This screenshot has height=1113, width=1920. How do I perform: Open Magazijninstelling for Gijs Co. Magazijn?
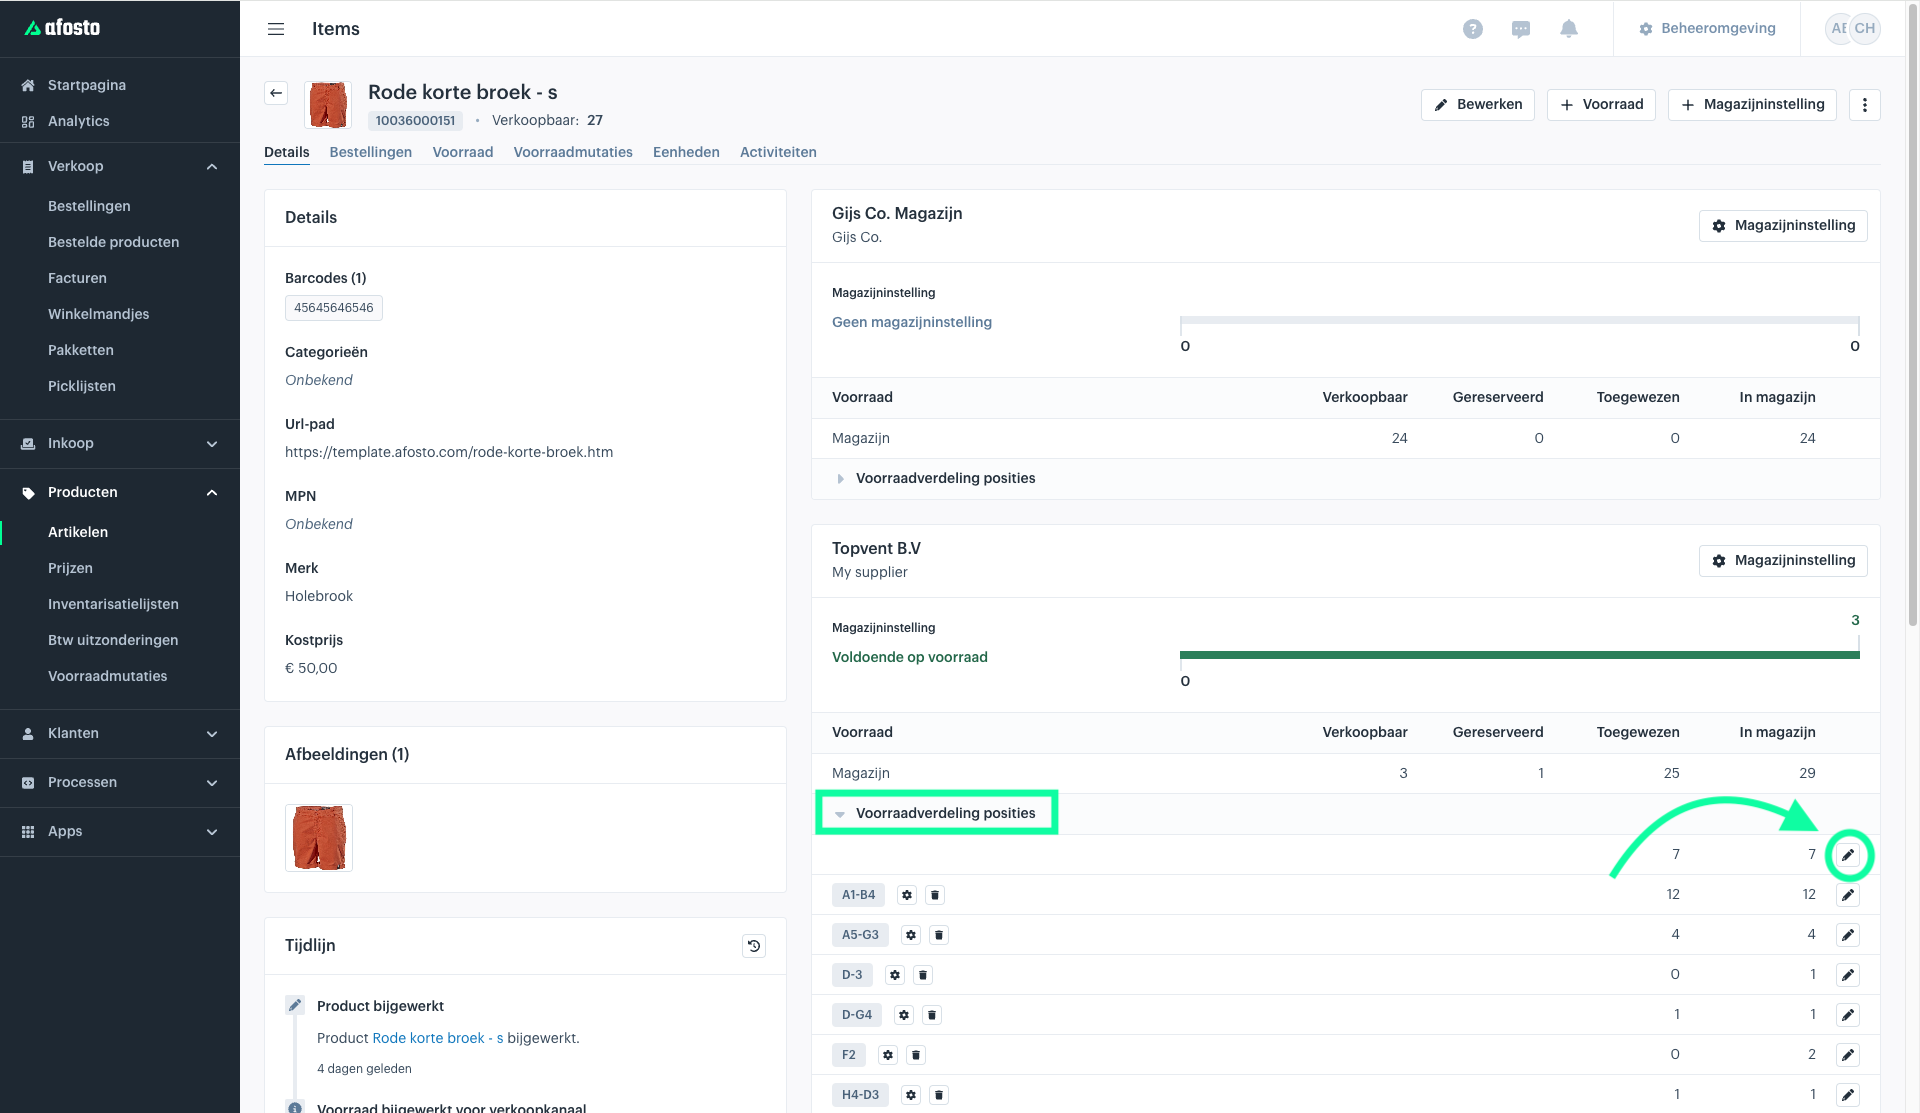click(x=1783, y=226)
